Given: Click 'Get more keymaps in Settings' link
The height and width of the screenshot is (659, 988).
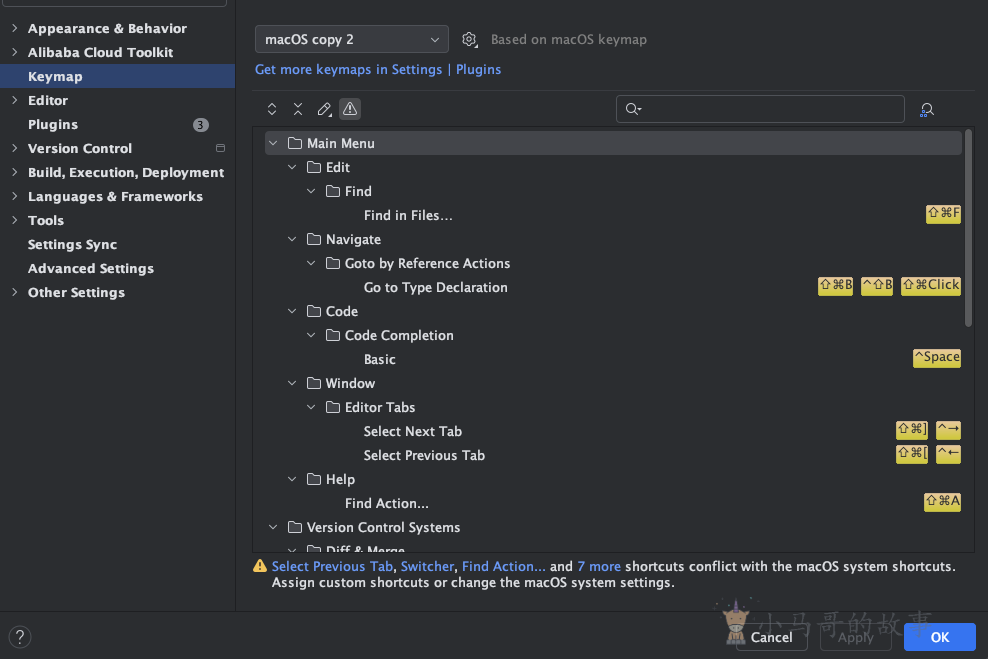Looking at the screenshot, I should pyautogui.click(x=348, y=70).
